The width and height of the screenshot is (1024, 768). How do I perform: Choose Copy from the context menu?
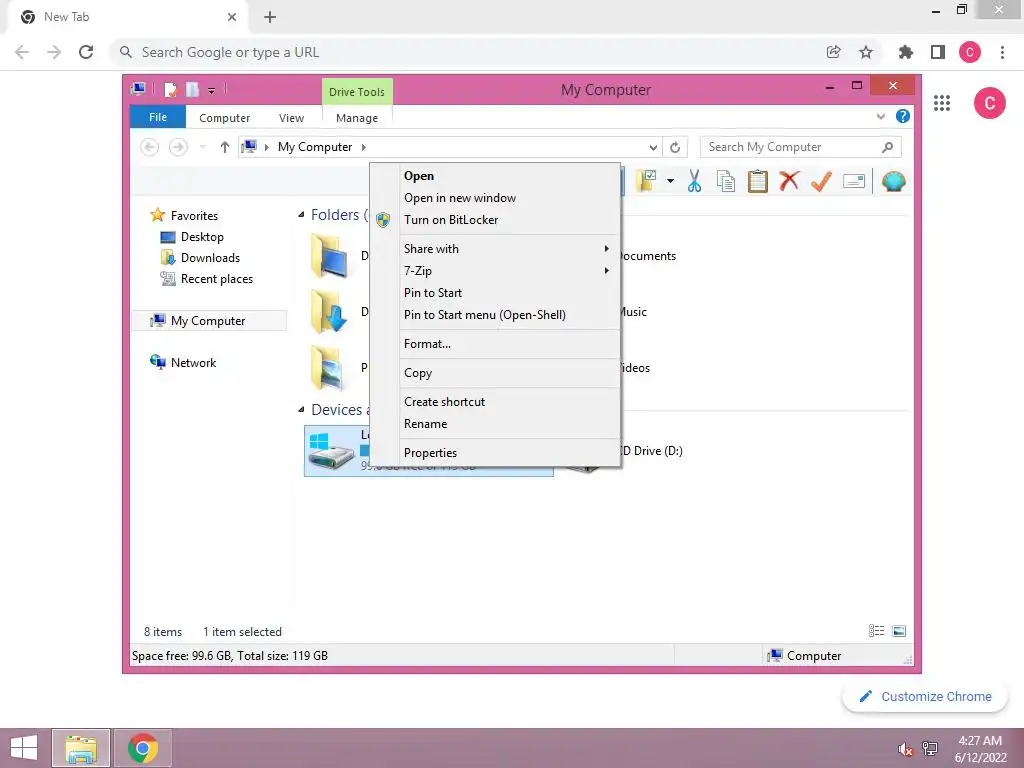coord(509,373)
